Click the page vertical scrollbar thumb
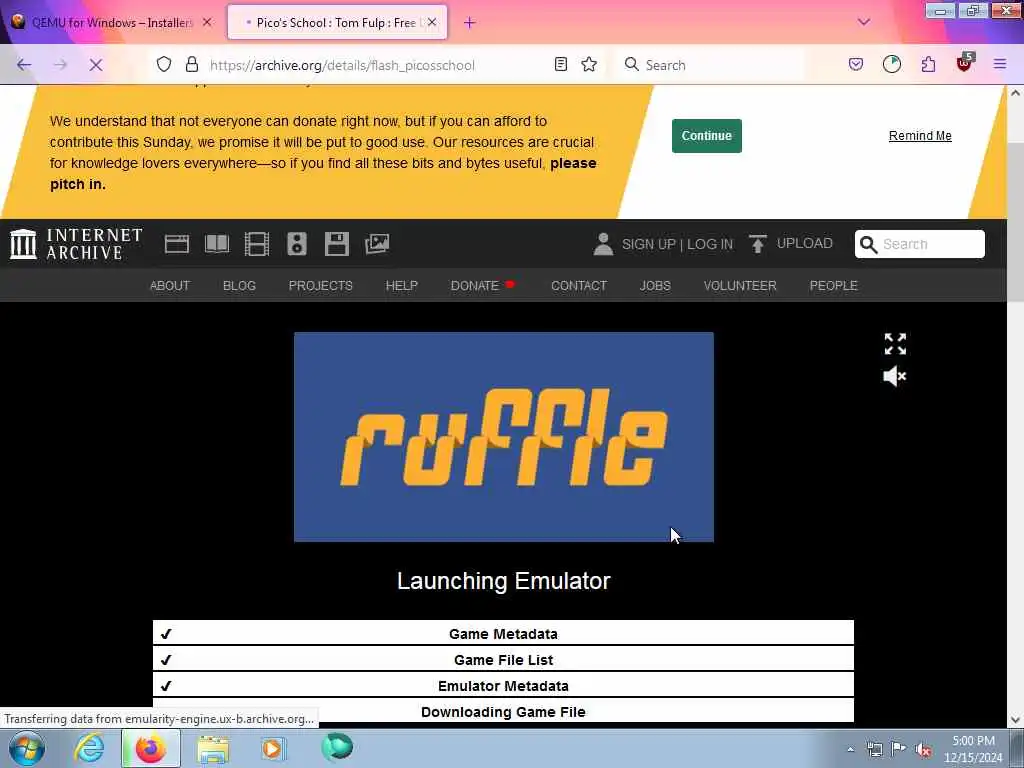1024x768 pixels. pyautogui.click(x=1016, y=222)
